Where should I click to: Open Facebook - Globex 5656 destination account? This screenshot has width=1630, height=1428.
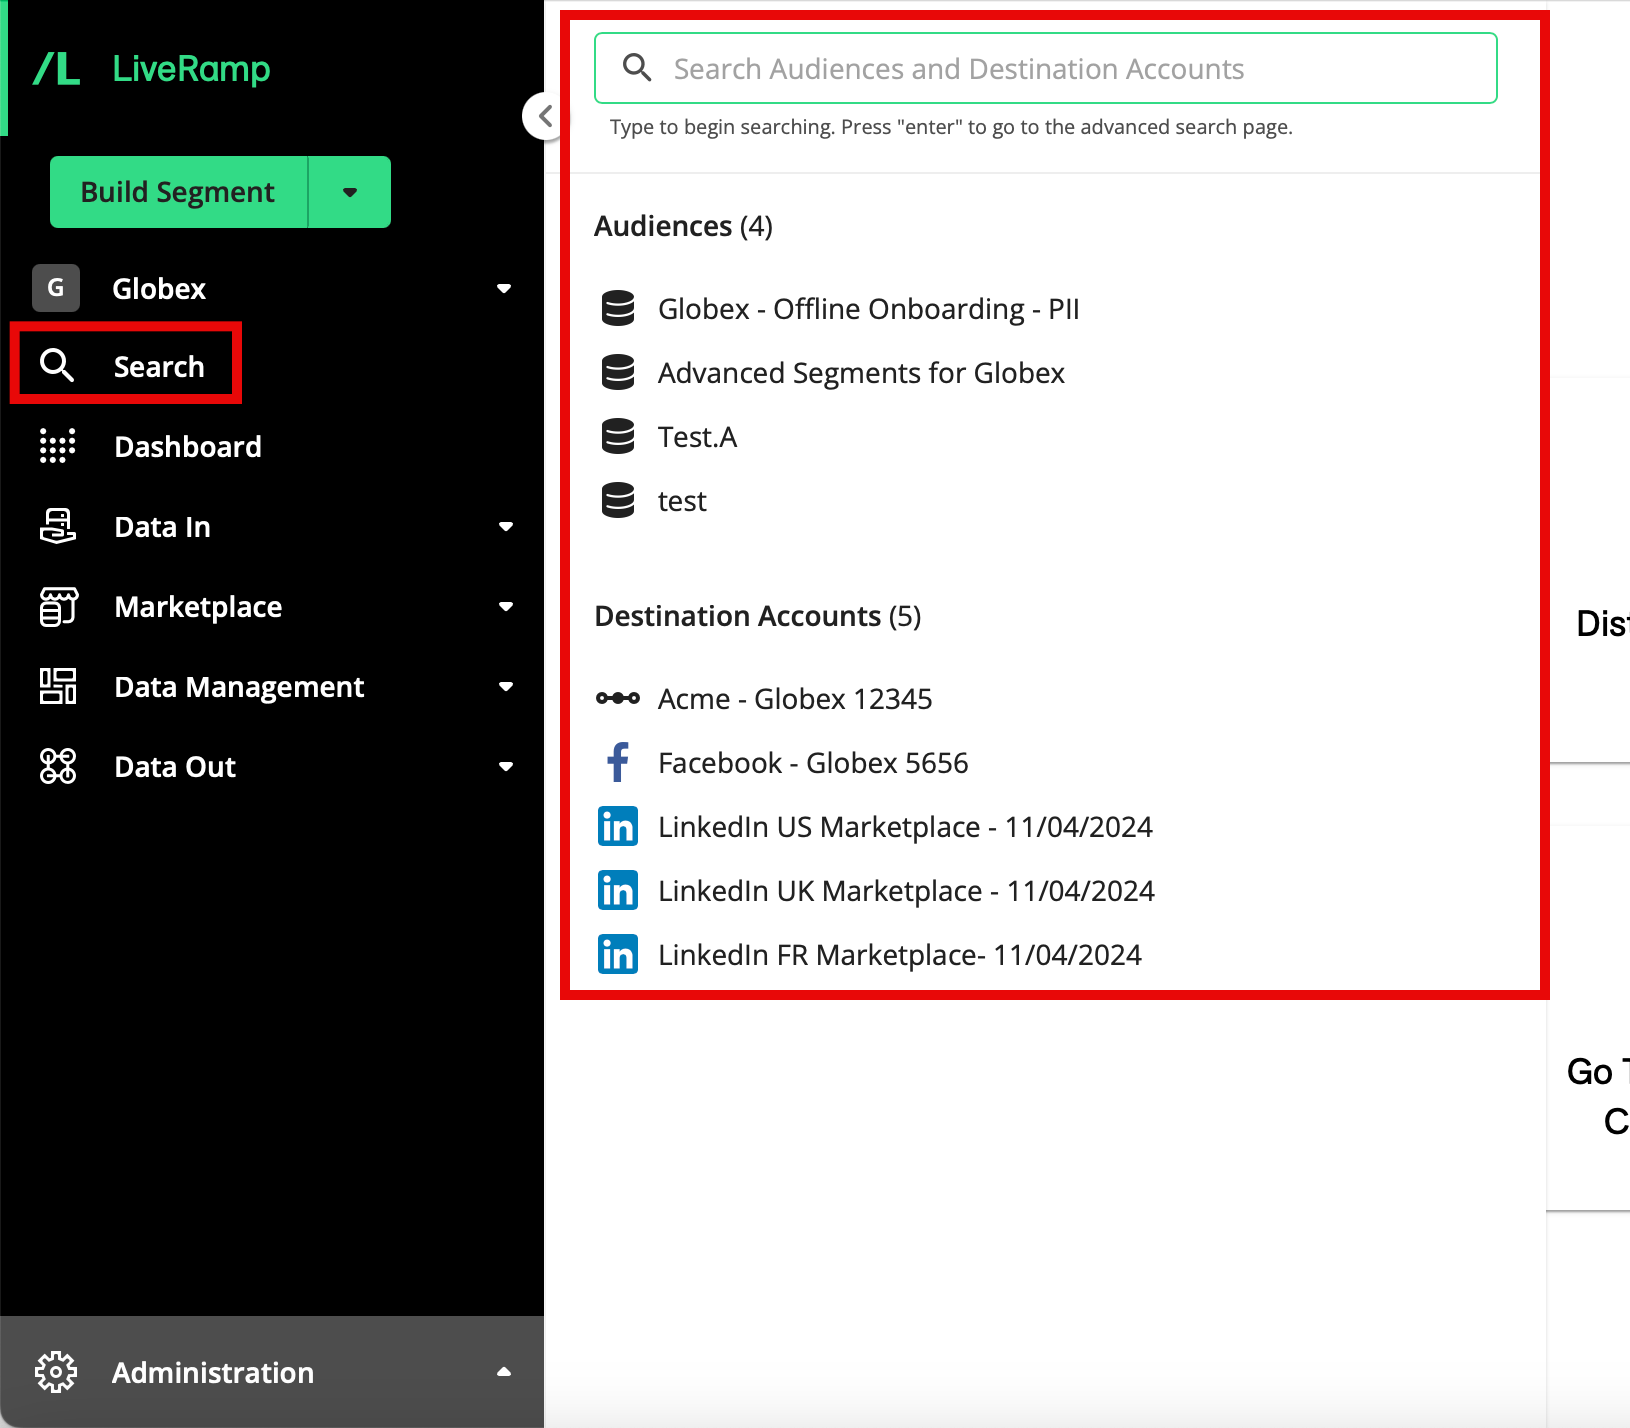[x=813, y=763]
